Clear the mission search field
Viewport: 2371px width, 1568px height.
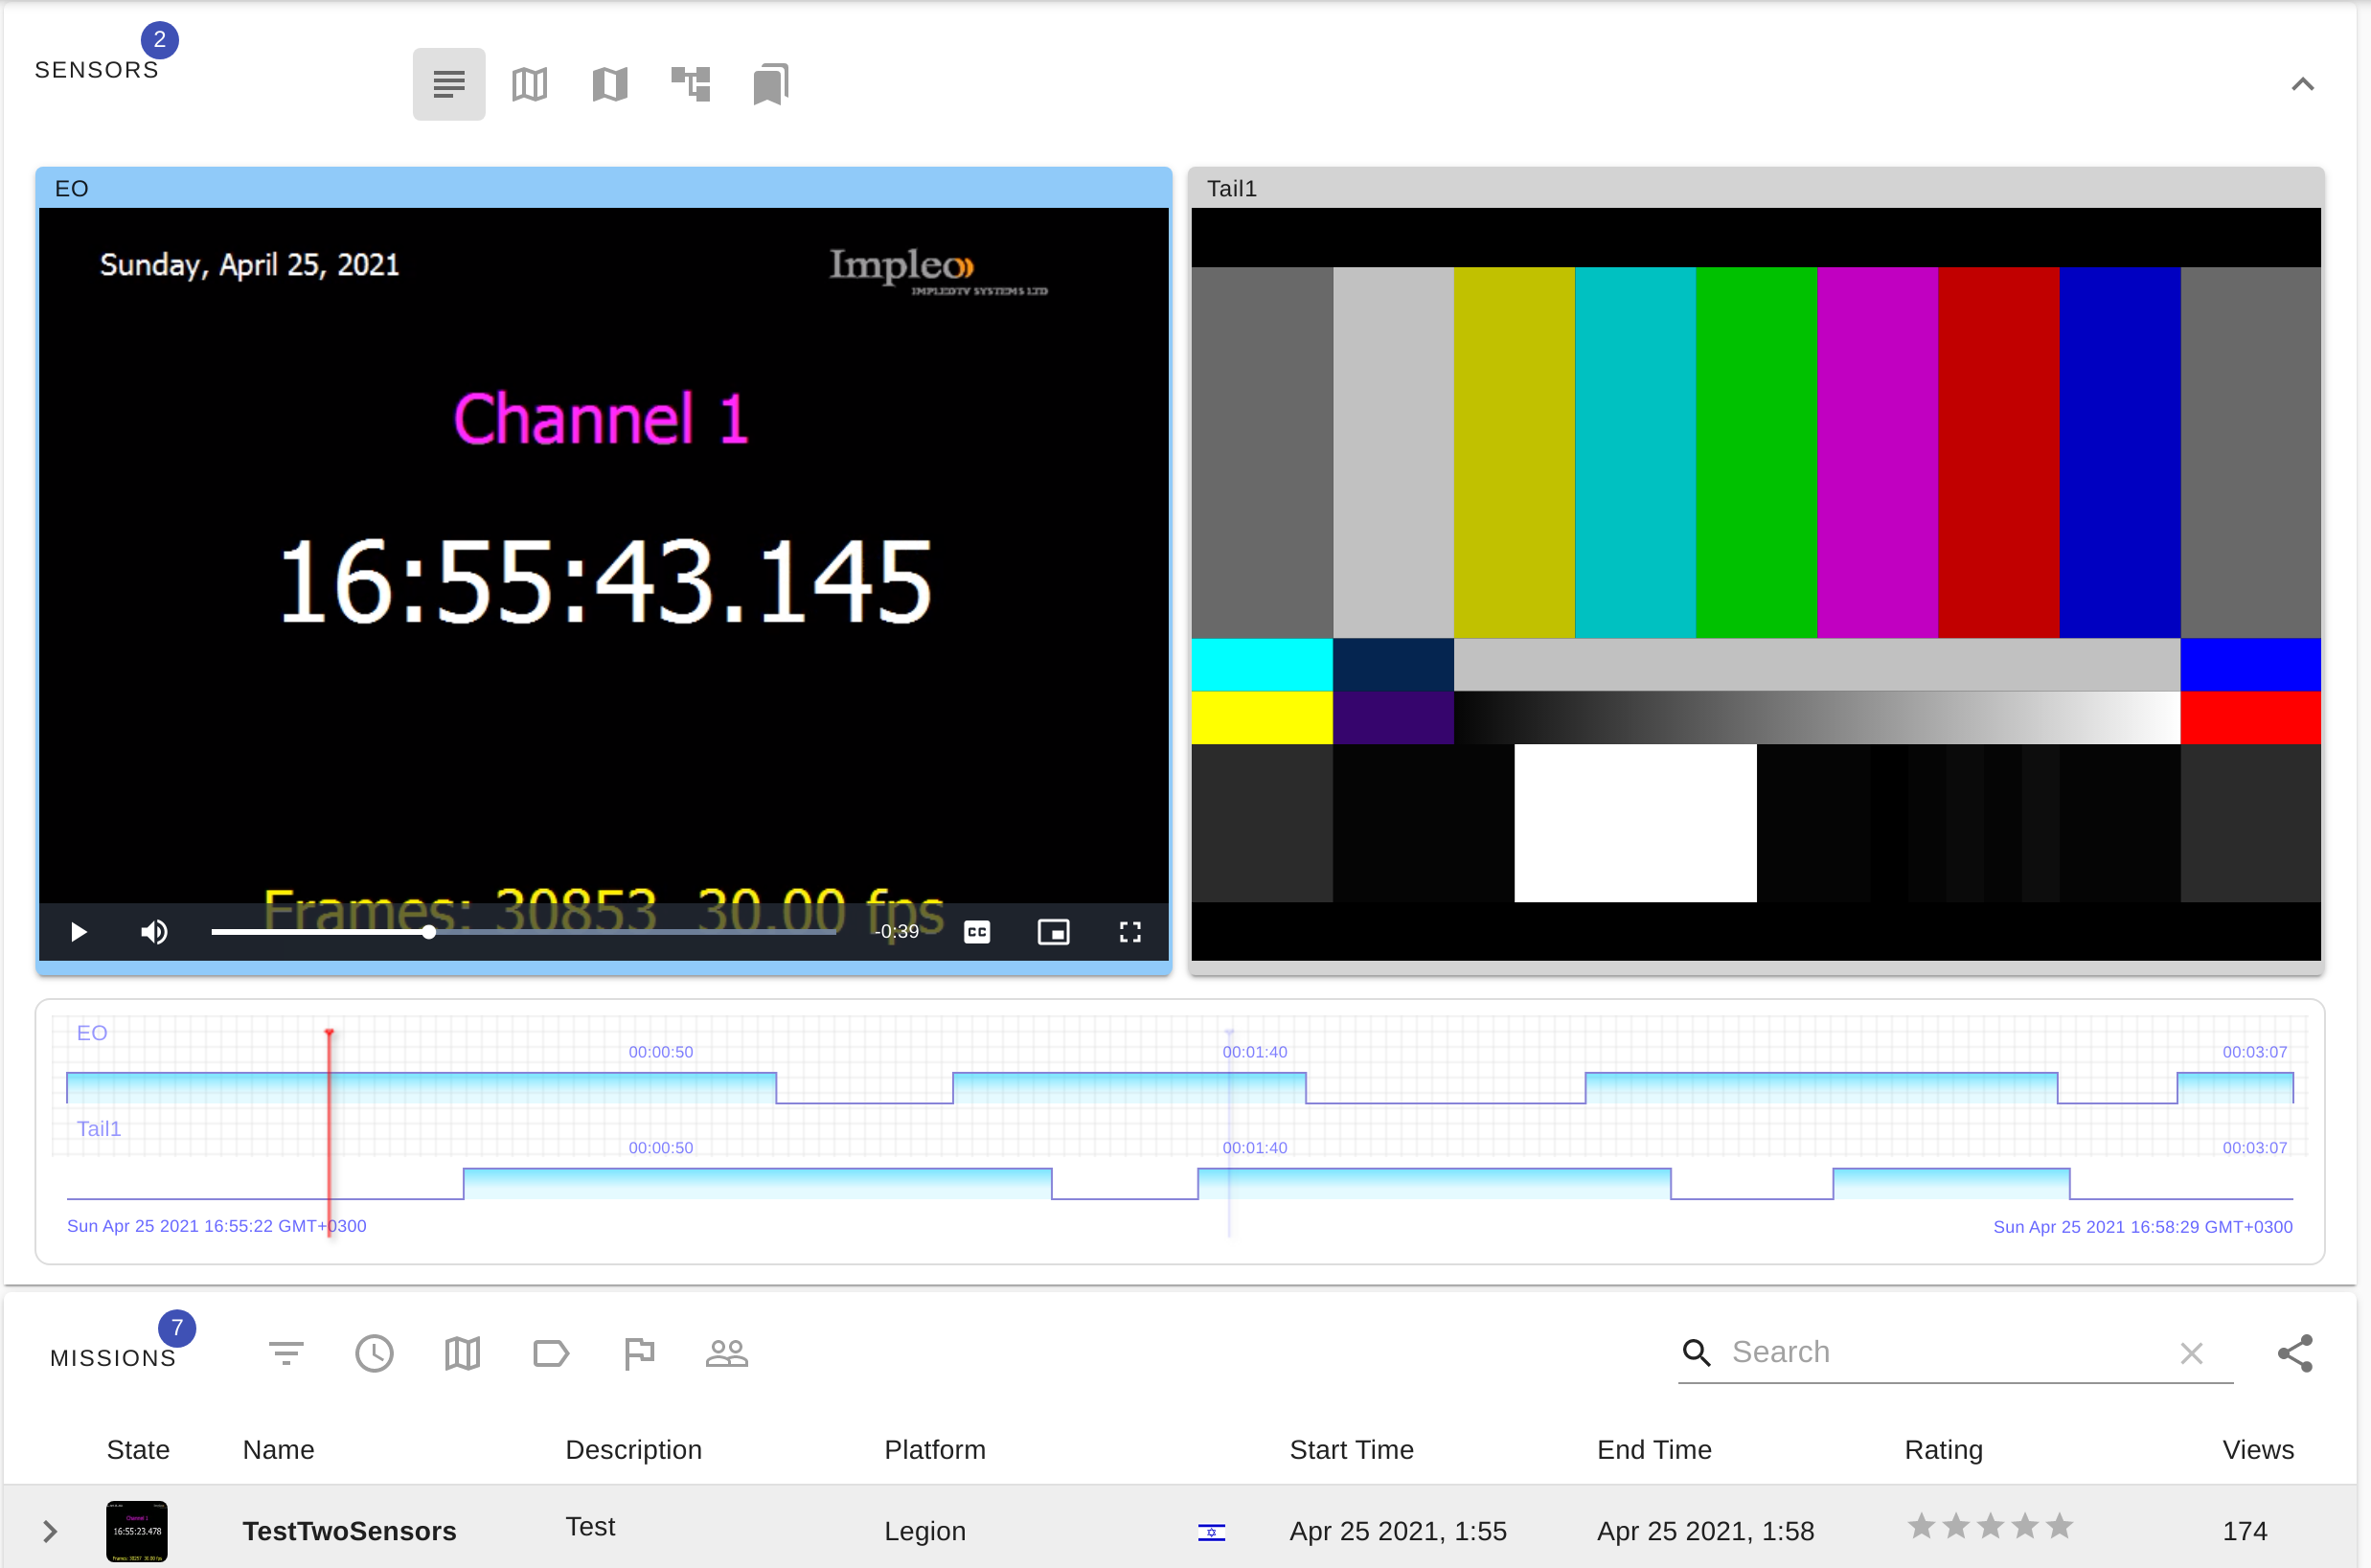point(2192,1353)
